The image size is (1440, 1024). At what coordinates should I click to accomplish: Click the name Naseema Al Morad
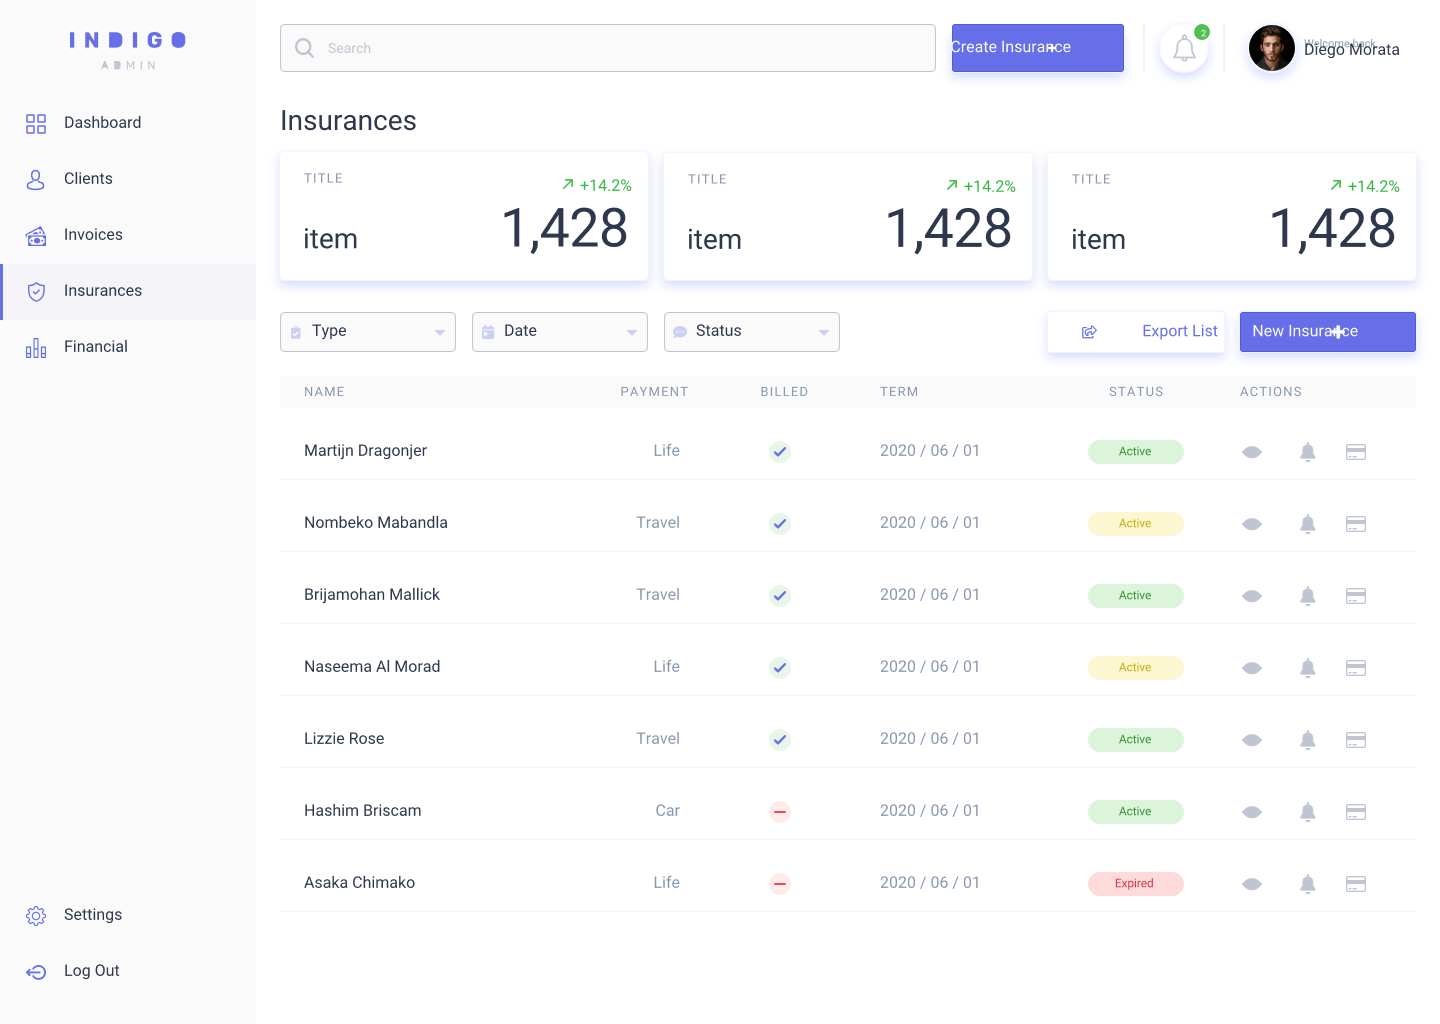click(372, 667)
